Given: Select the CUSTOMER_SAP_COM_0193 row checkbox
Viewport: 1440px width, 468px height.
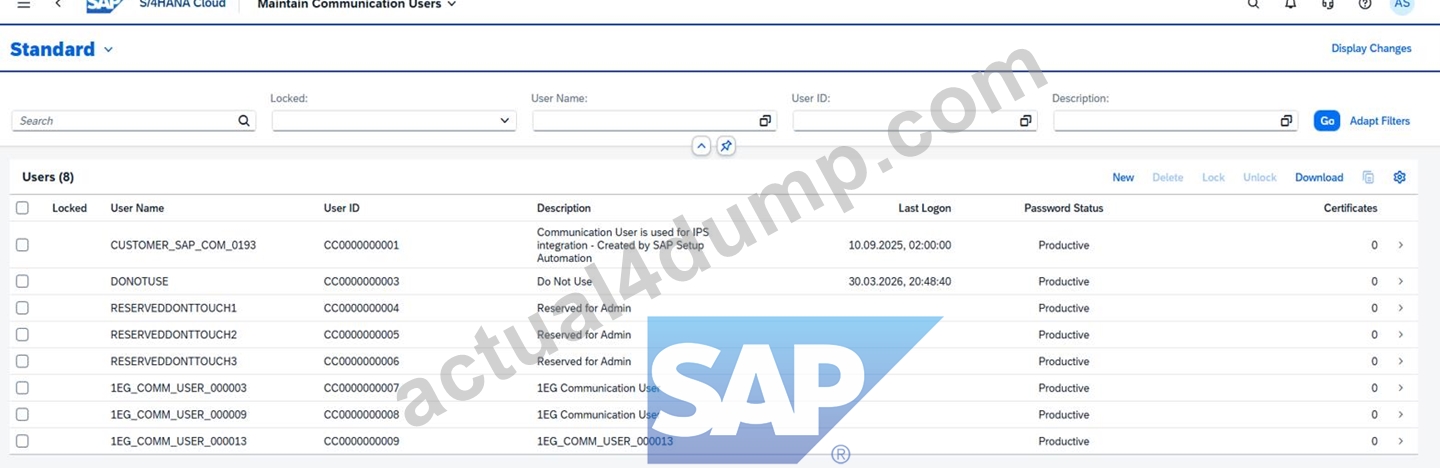Looking at the screenshot, I should pos(22,245).
